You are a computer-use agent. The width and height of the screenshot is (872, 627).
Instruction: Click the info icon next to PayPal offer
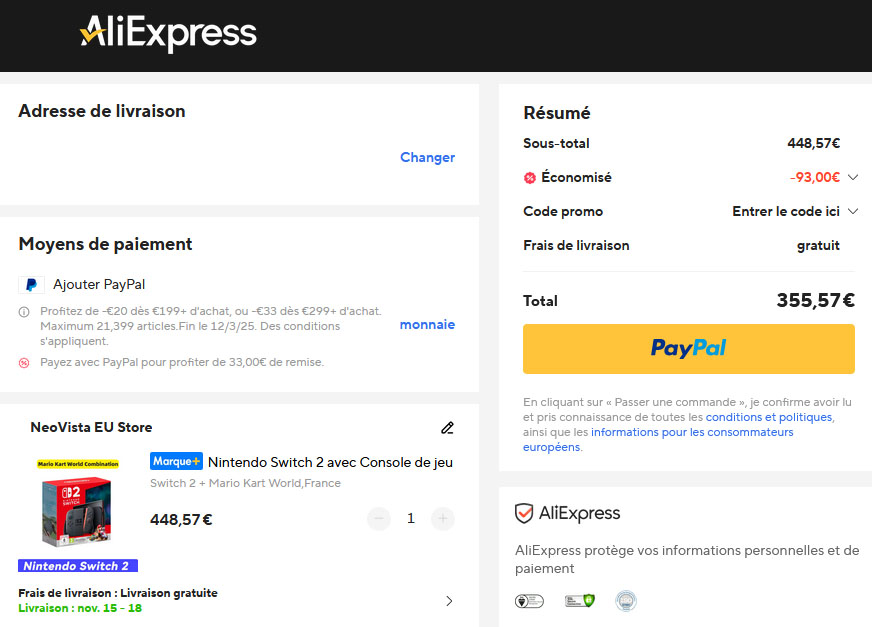(x=24, y=312)
